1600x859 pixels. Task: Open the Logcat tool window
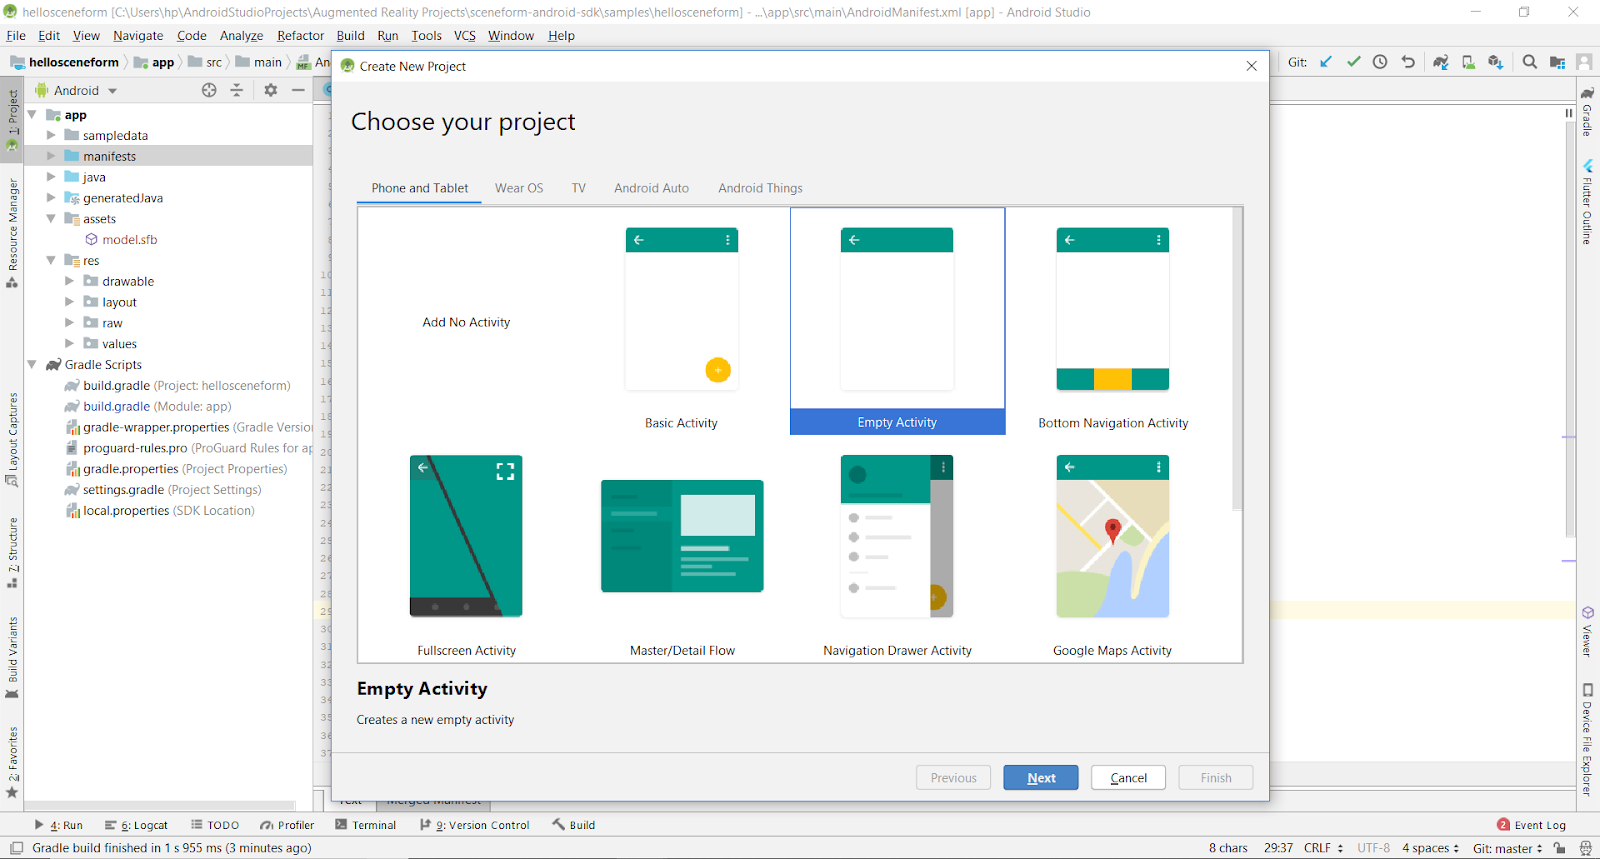[136, 825]
